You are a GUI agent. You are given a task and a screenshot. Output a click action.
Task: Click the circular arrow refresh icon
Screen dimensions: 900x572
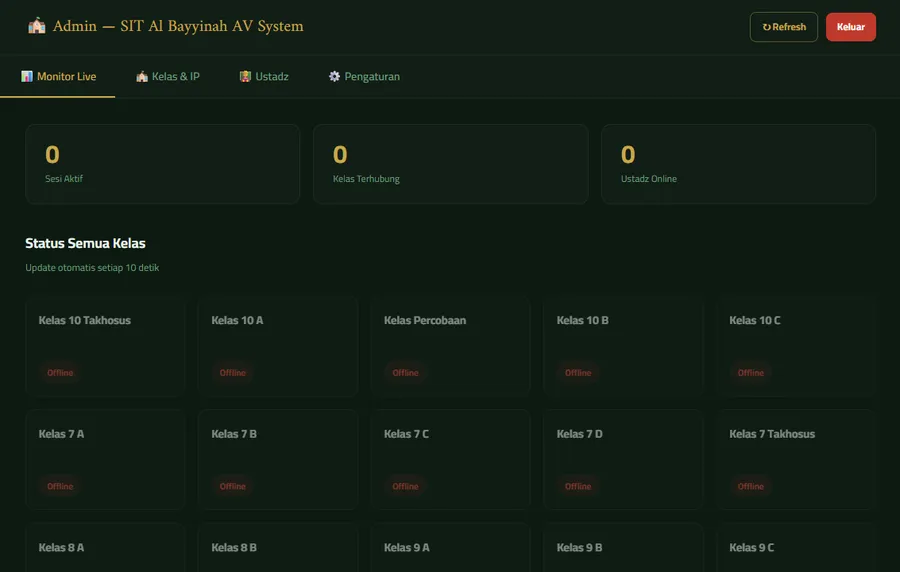766,27
